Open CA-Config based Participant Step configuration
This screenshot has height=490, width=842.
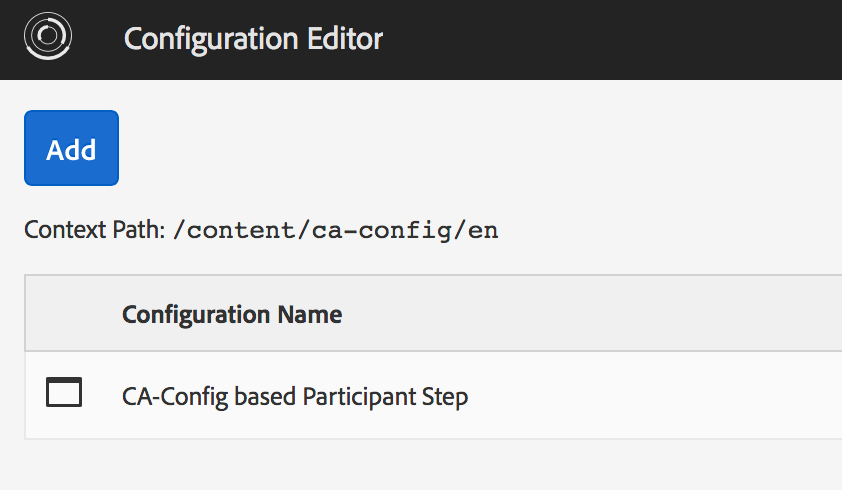[x=295, y=396]
